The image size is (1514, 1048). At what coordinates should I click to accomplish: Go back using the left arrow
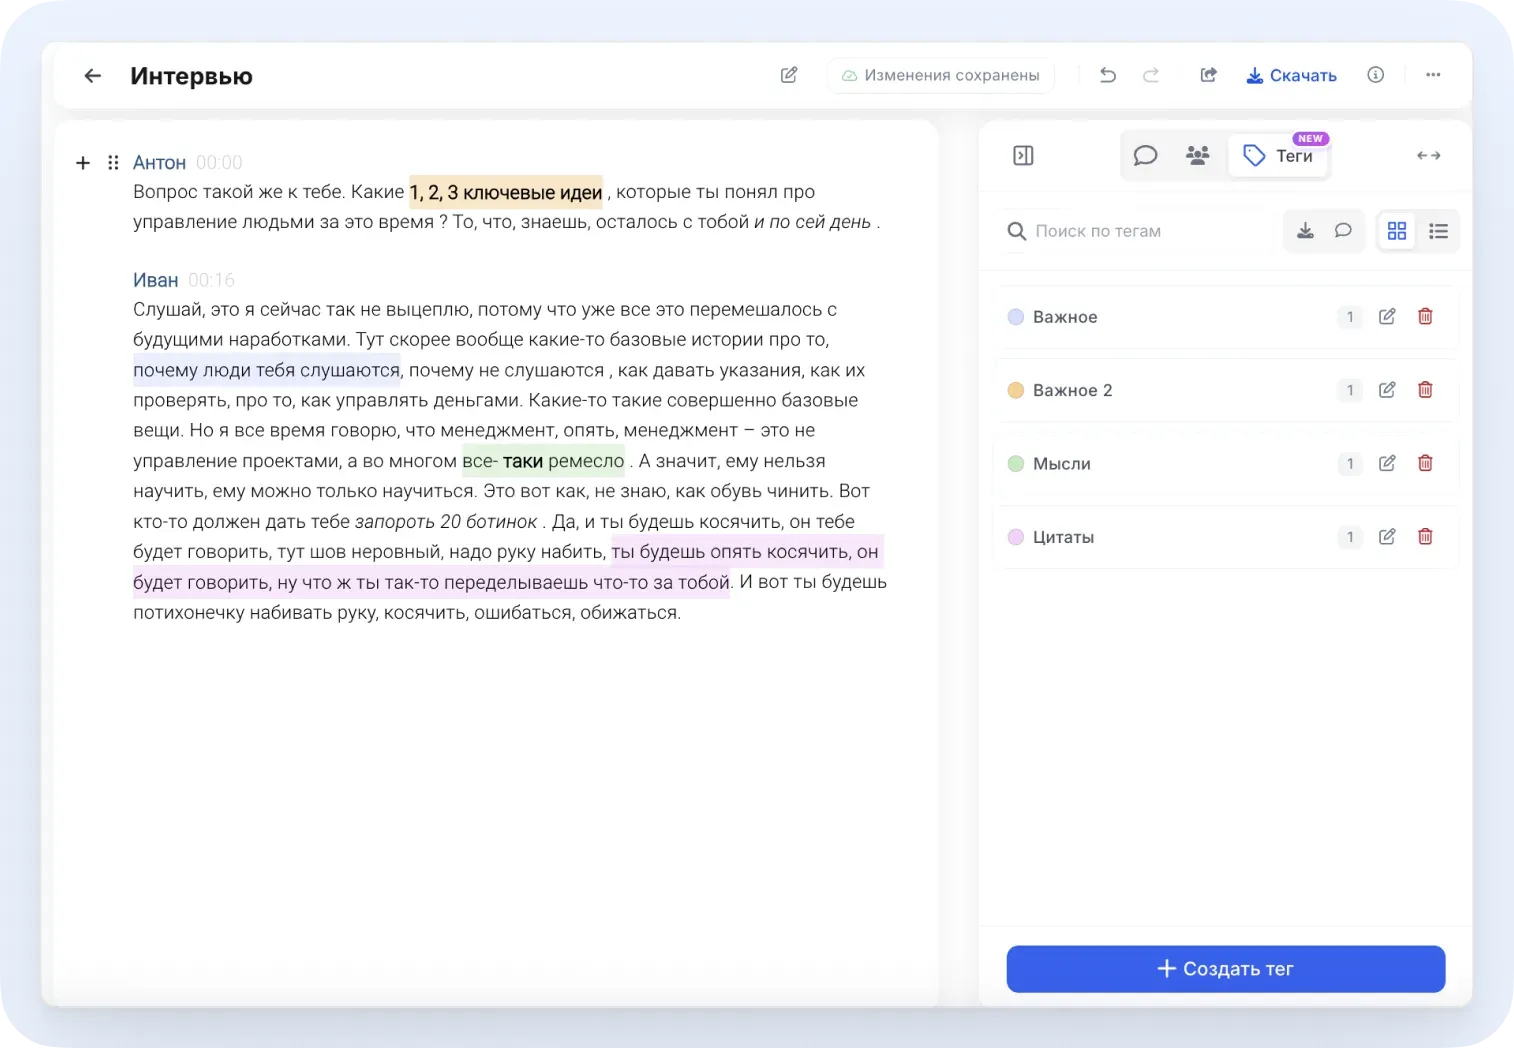point(93,76)
